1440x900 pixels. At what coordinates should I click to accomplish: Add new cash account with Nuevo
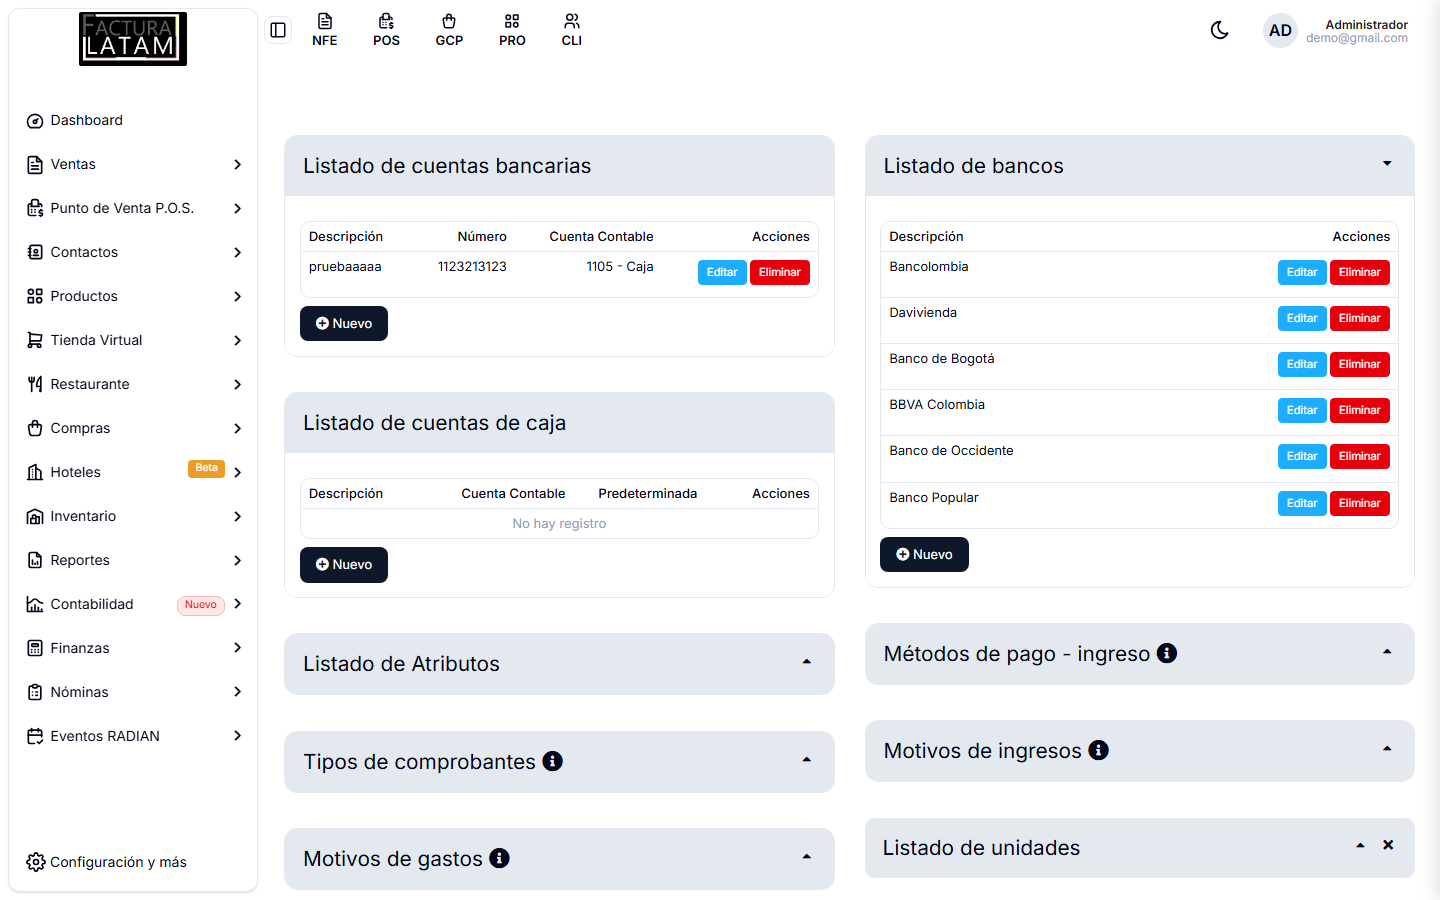click(344, 564)
